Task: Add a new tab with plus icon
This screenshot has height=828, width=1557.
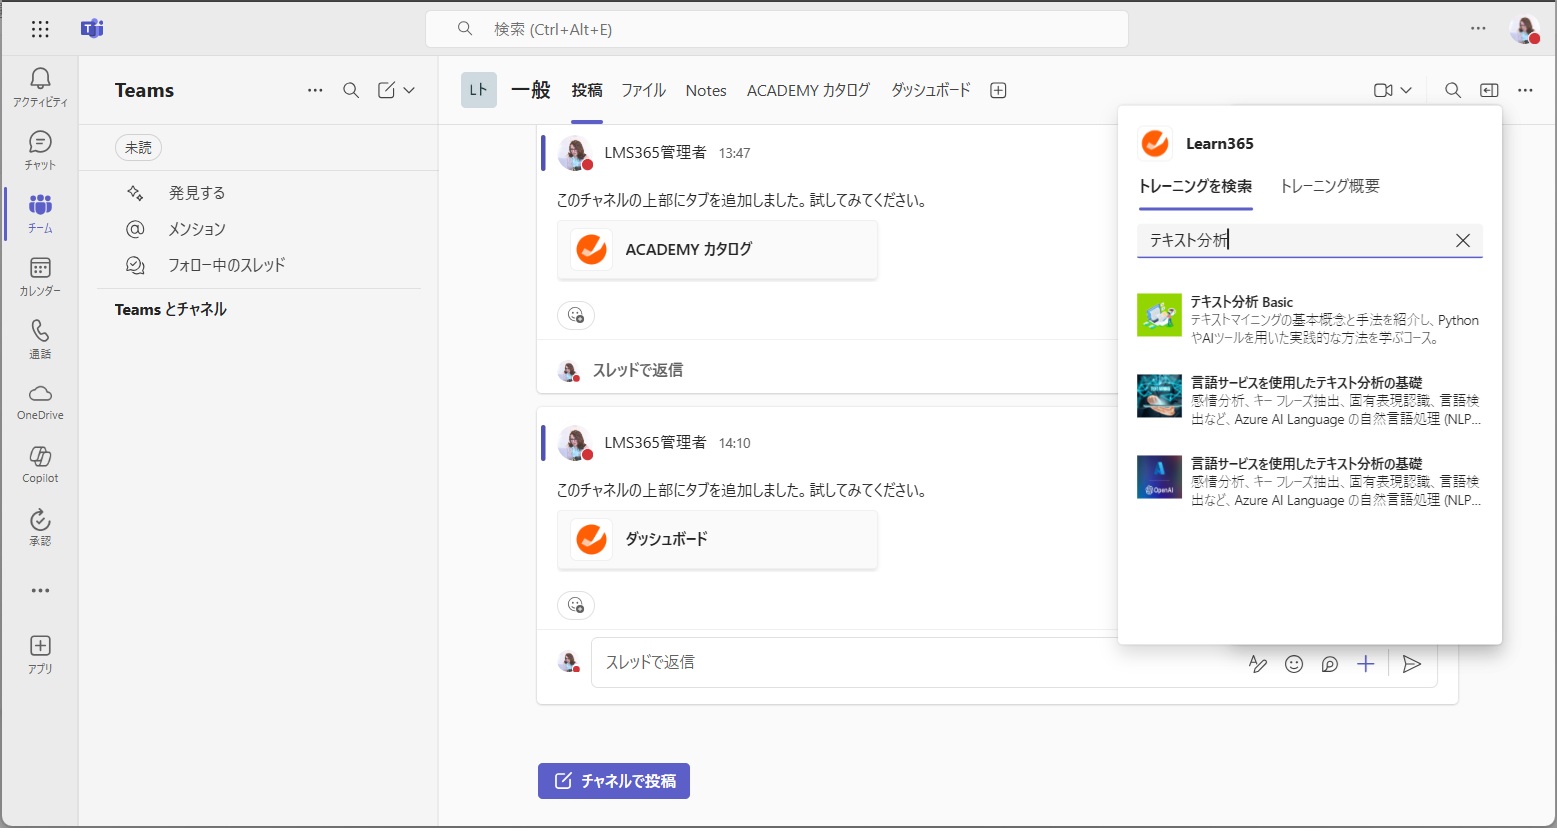Action: click(998, 90)
